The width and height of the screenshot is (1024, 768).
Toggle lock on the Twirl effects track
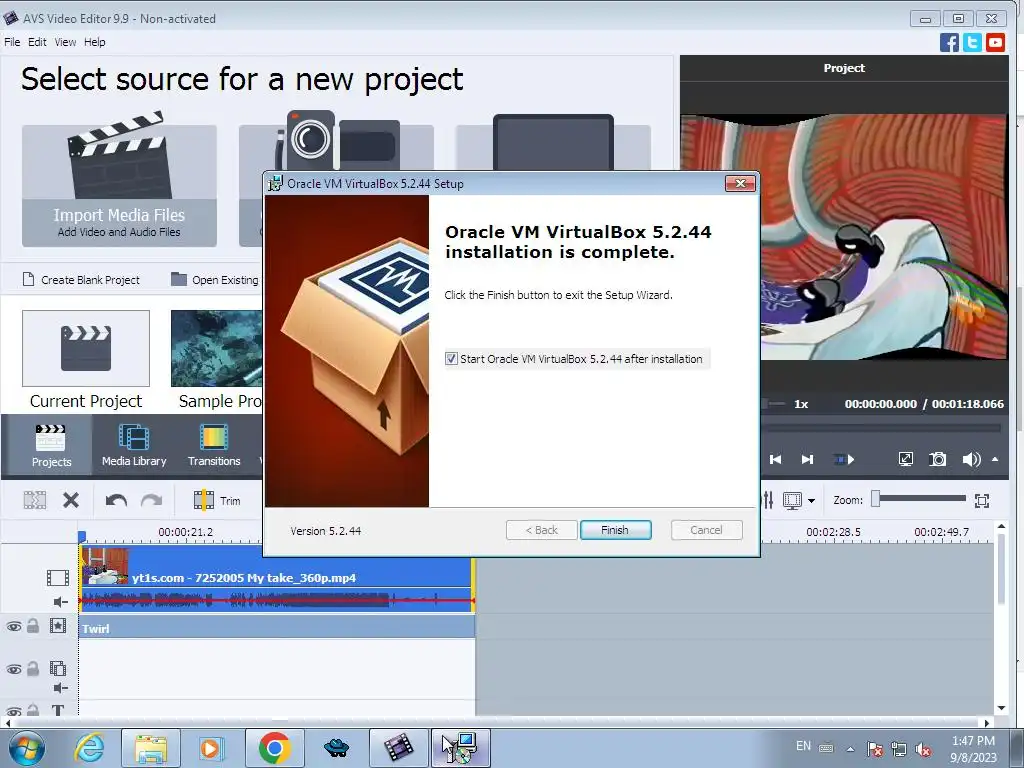tap(33, 626)
